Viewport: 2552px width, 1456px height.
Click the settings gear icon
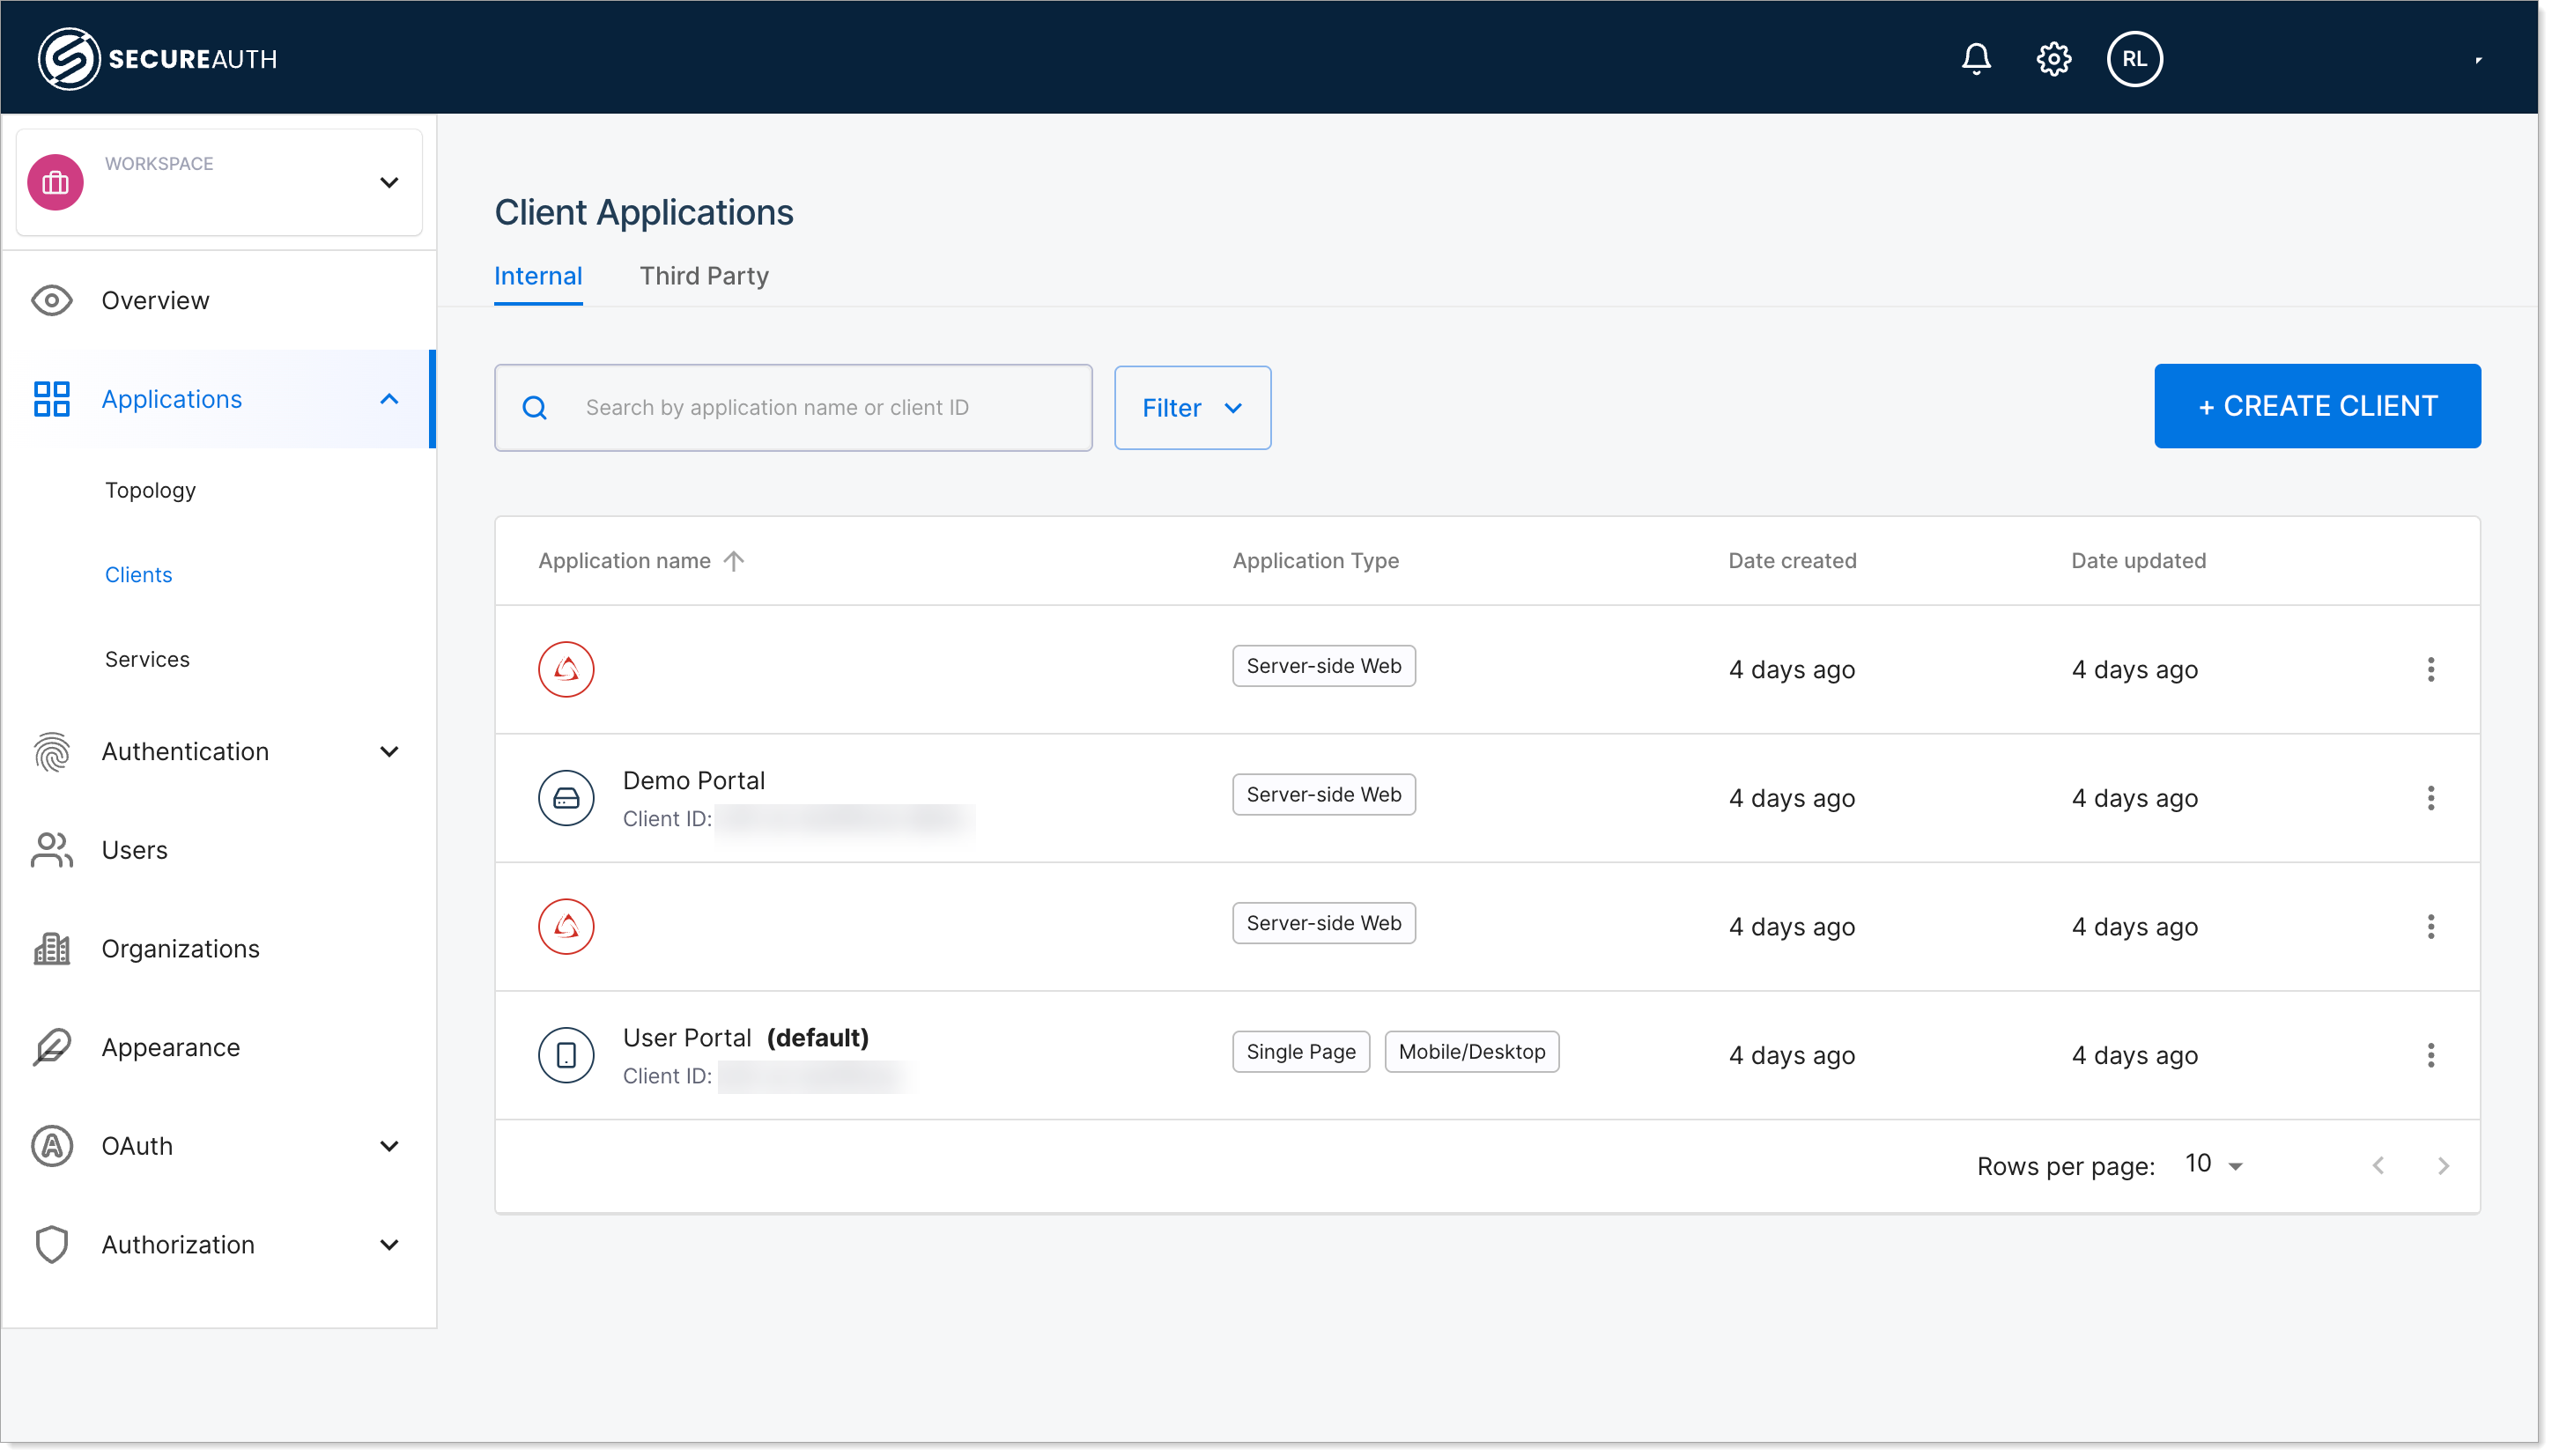point(2054,60)
